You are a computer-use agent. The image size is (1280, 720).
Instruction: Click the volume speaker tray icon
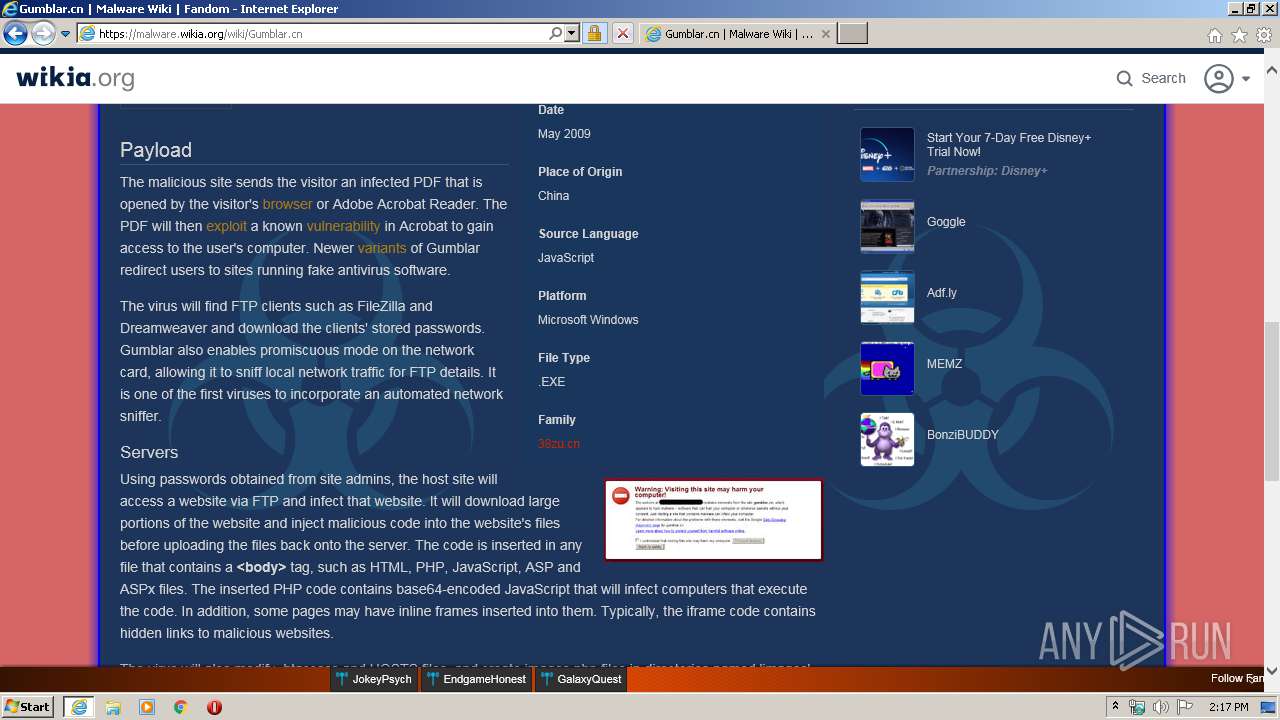(1160, 707)
